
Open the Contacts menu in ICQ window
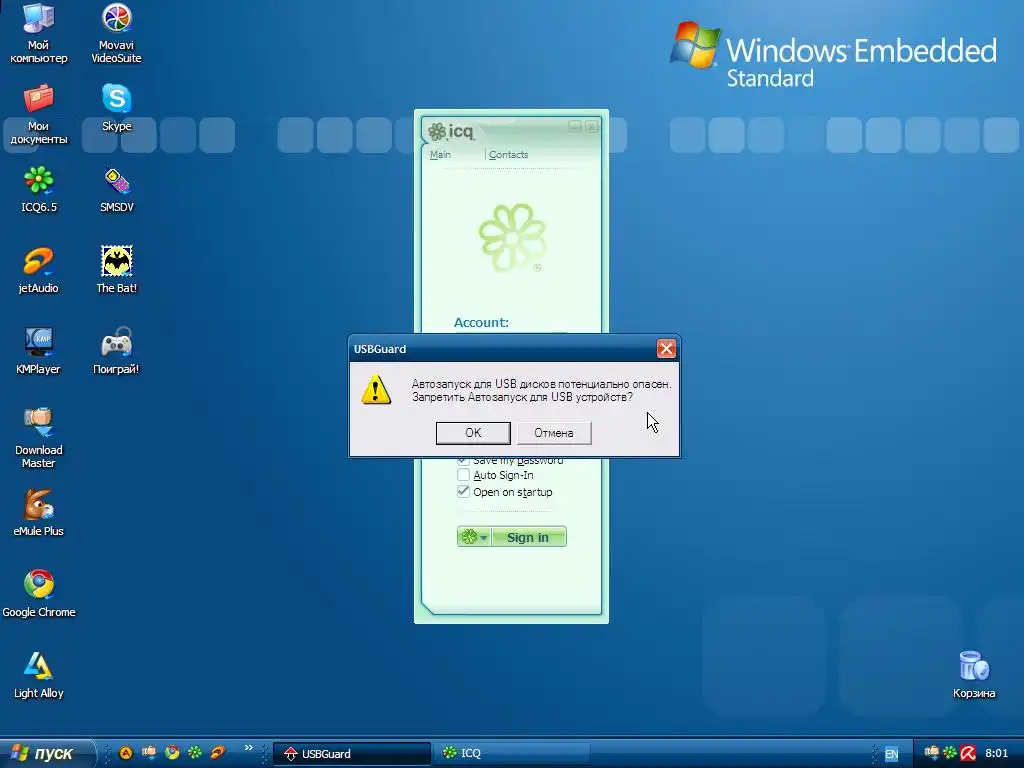[508, 155]
